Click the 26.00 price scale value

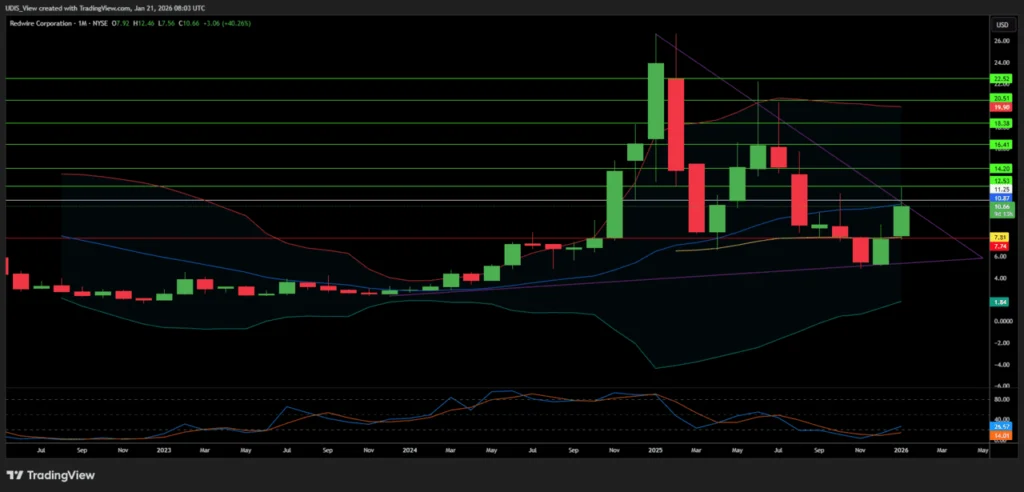[1001, 41]
